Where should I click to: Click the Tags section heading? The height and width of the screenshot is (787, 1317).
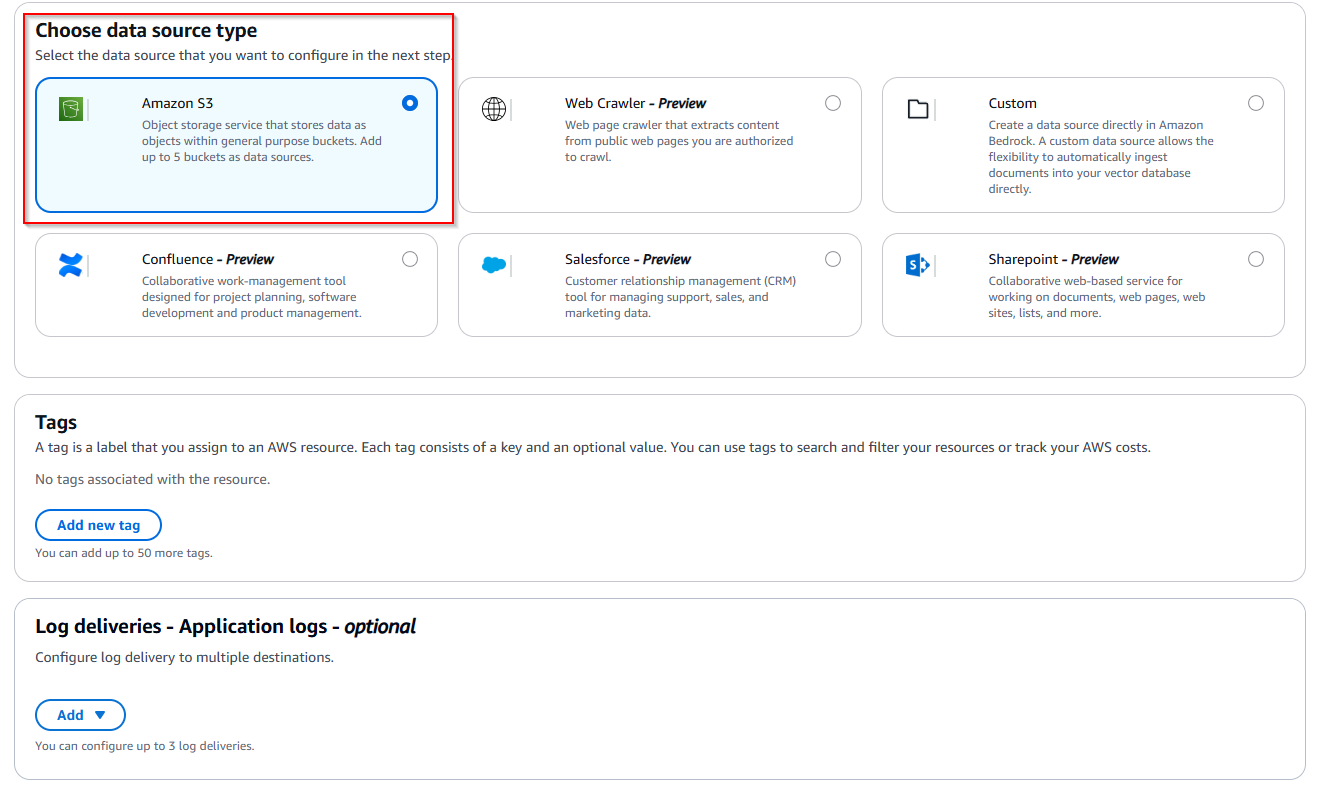[56, 422]
